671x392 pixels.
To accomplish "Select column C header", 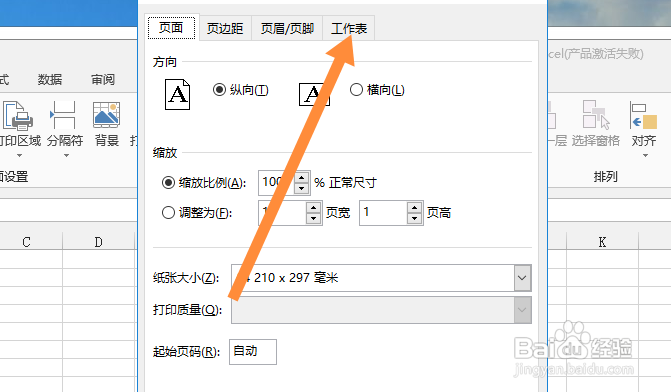I will (27, 242).
